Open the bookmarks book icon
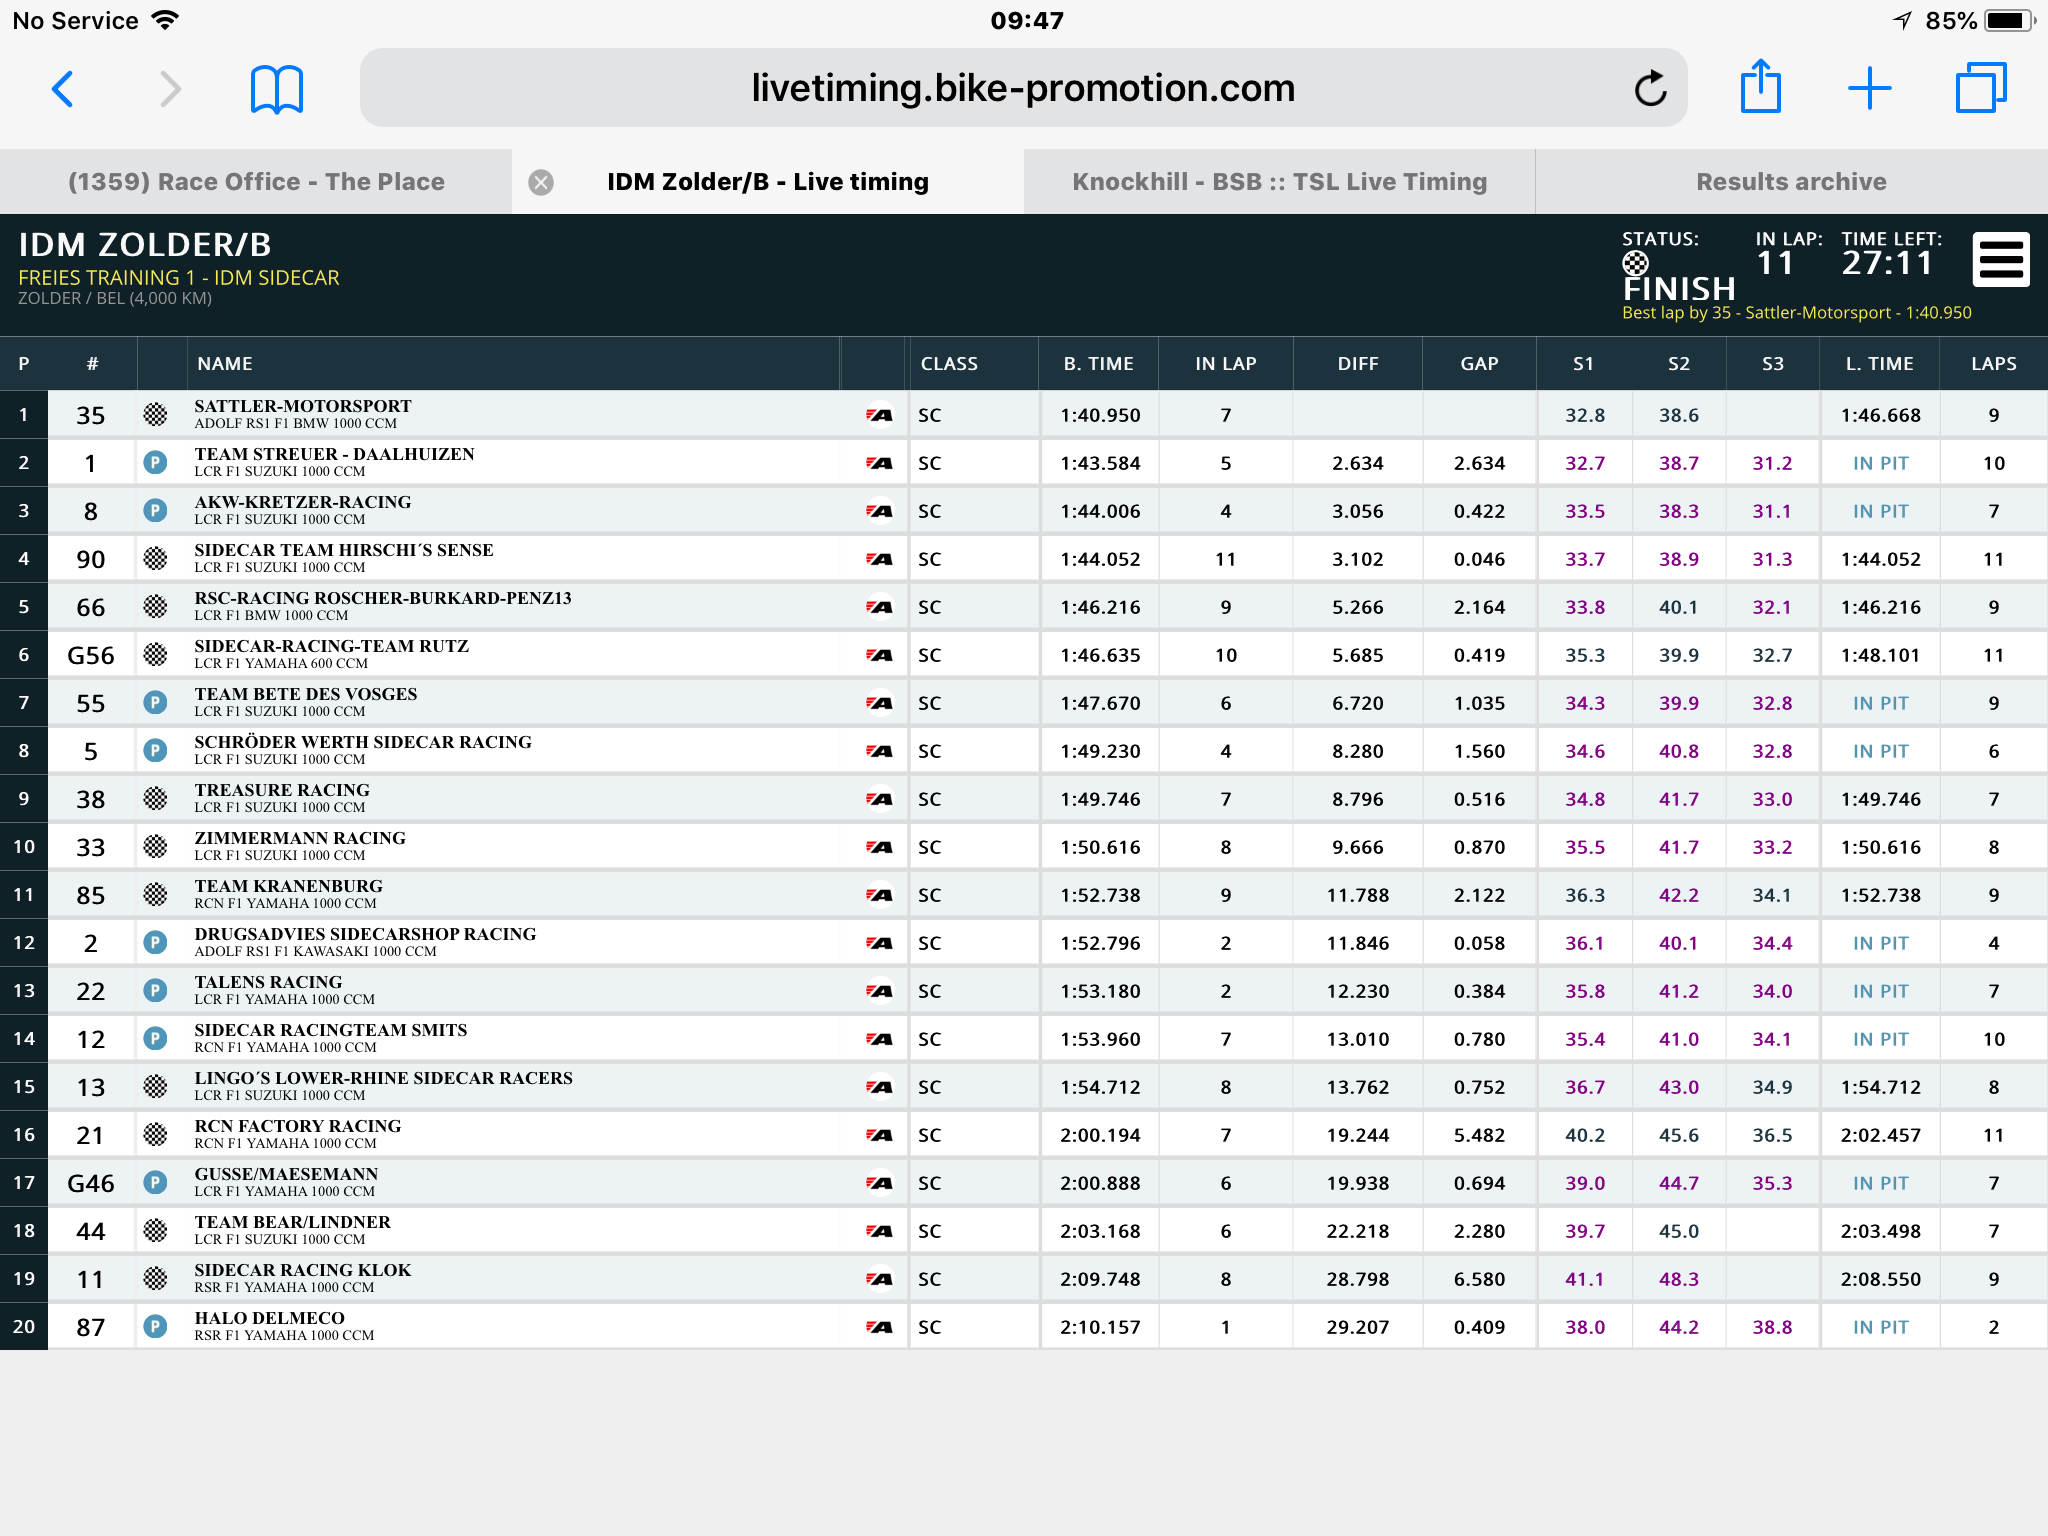Image resolution: width=2048 pixels, height=1536 pixels. pyautogui.click(x=276, y=89)
